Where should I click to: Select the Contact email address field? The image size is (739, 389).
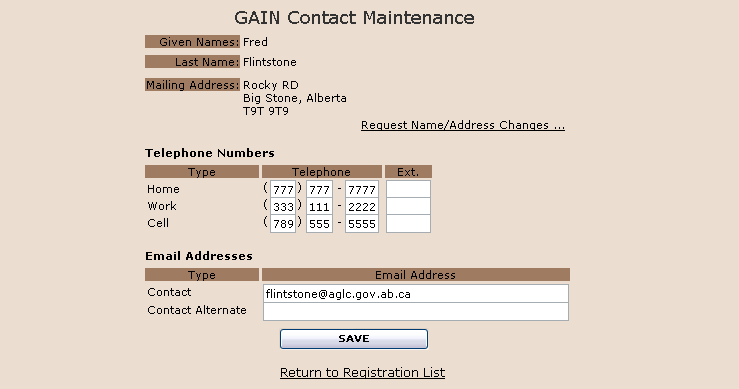click(416, 294)
